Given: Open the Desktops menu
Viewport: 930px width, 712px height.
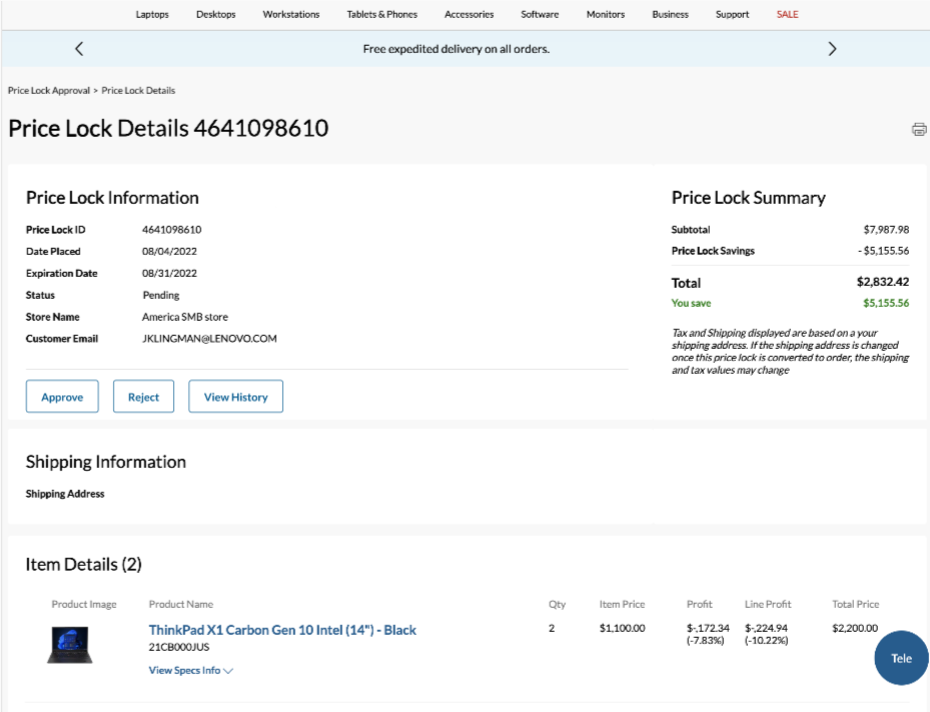Looking at the screenshot, I should coord(216,14).
